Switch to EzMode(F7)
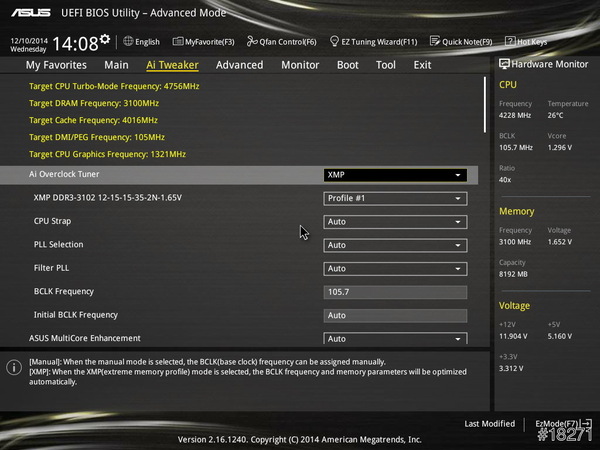This screenshot has width=600, height=450. [562, 424]
